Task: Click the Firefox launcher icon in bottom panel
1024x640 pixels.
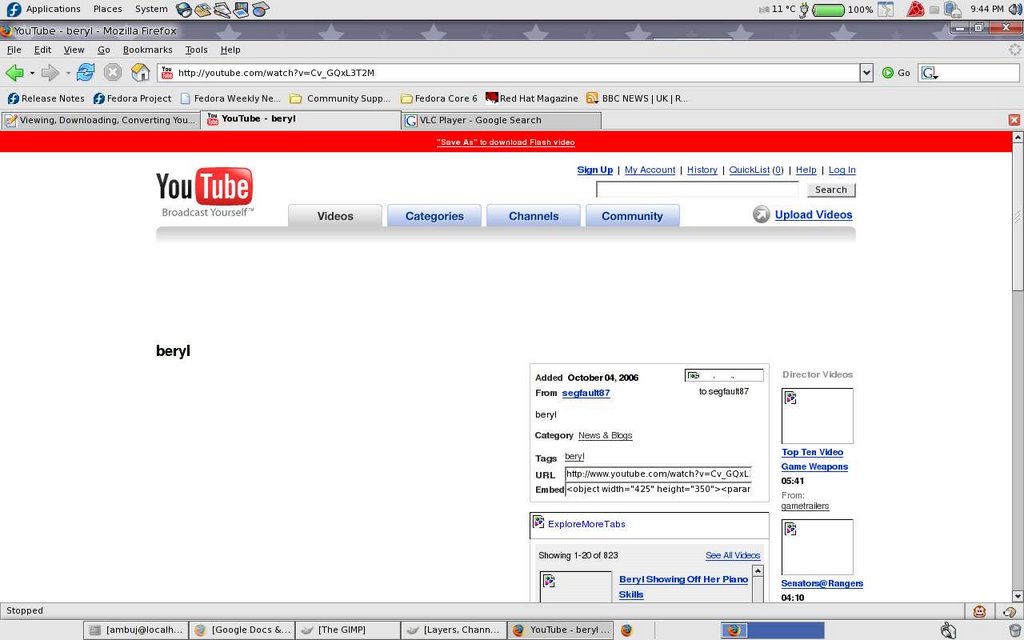Action: 626,630
